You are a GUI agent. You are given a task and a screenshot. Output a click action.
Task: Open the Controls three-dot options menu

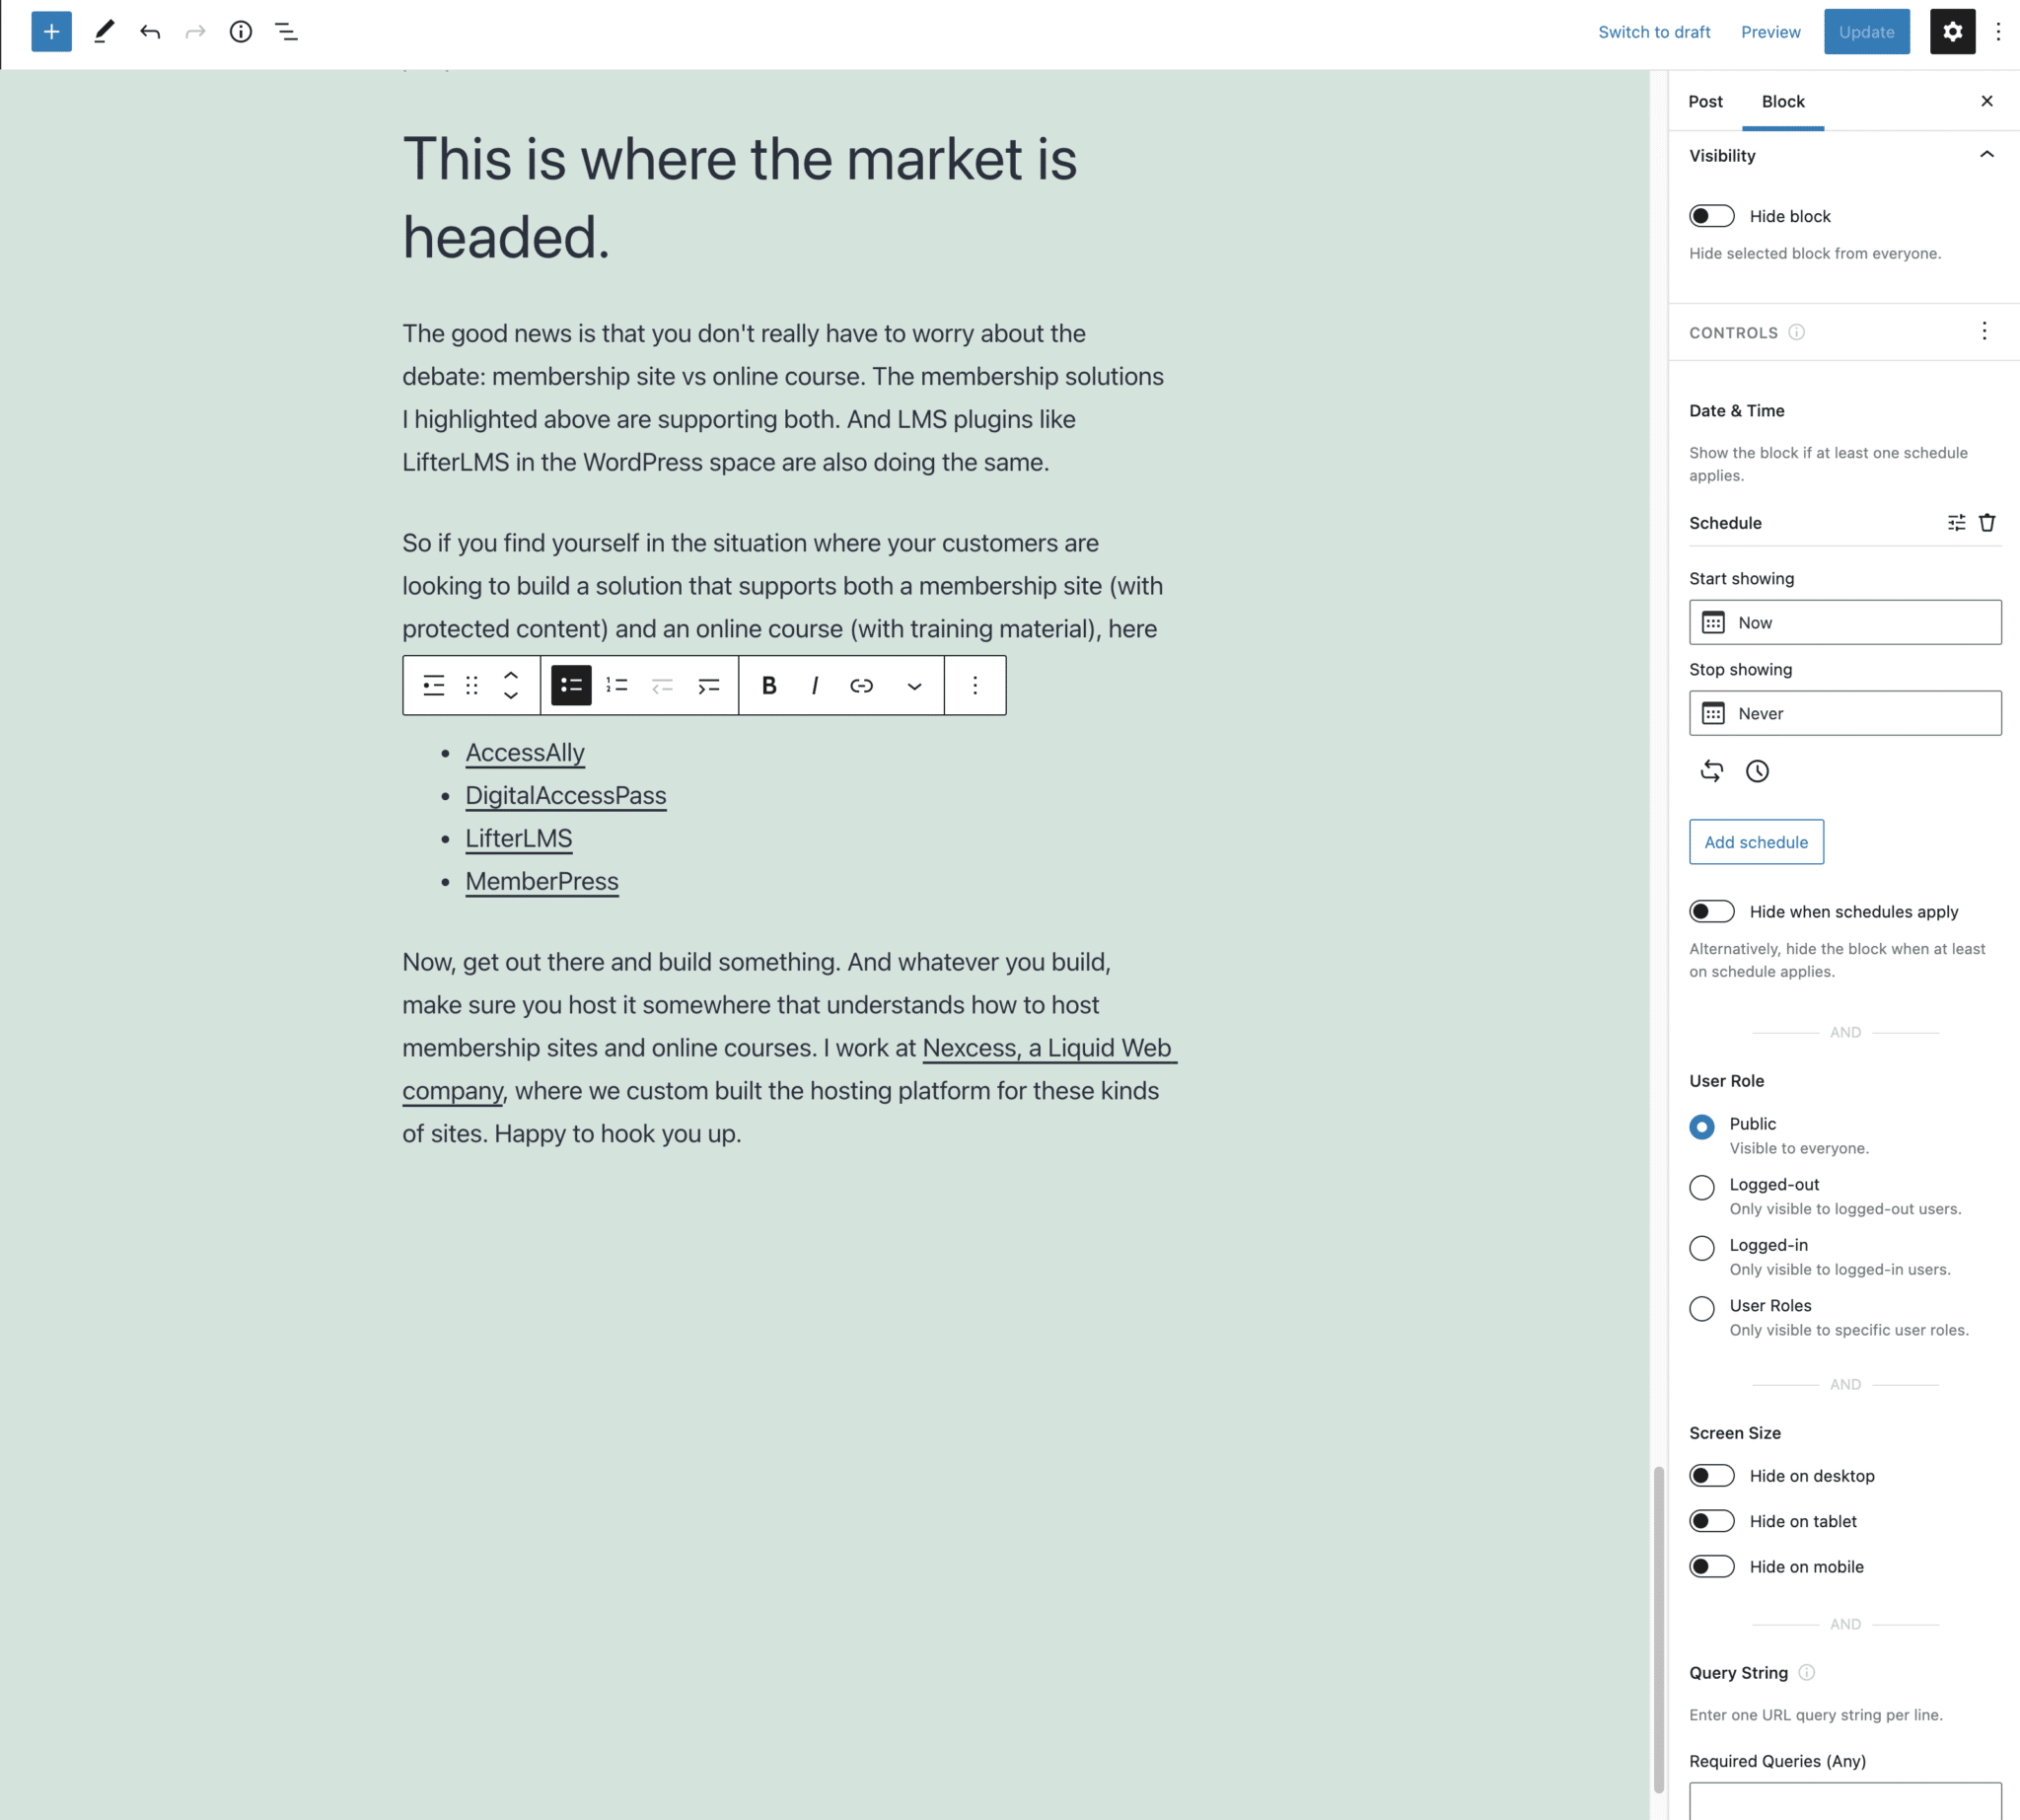point(1984,331)
